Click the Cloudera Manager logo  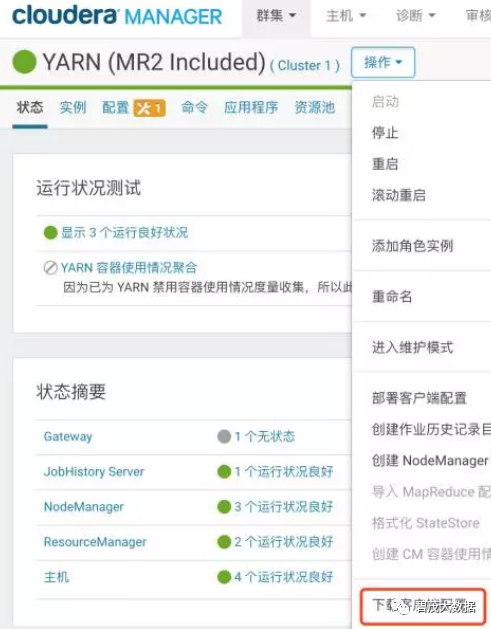point(117,16)
